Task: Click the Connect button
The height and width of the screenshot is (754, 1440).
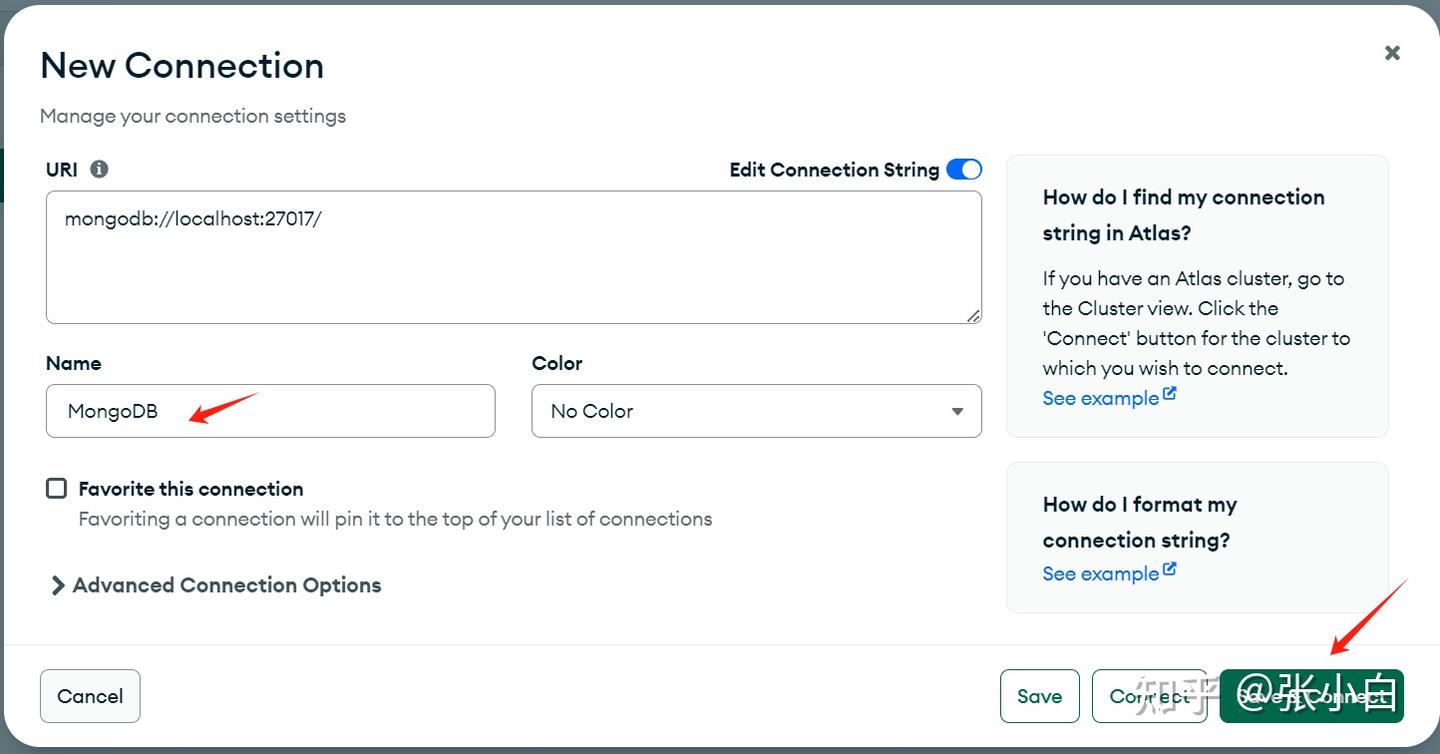Action: point(1149,696)
